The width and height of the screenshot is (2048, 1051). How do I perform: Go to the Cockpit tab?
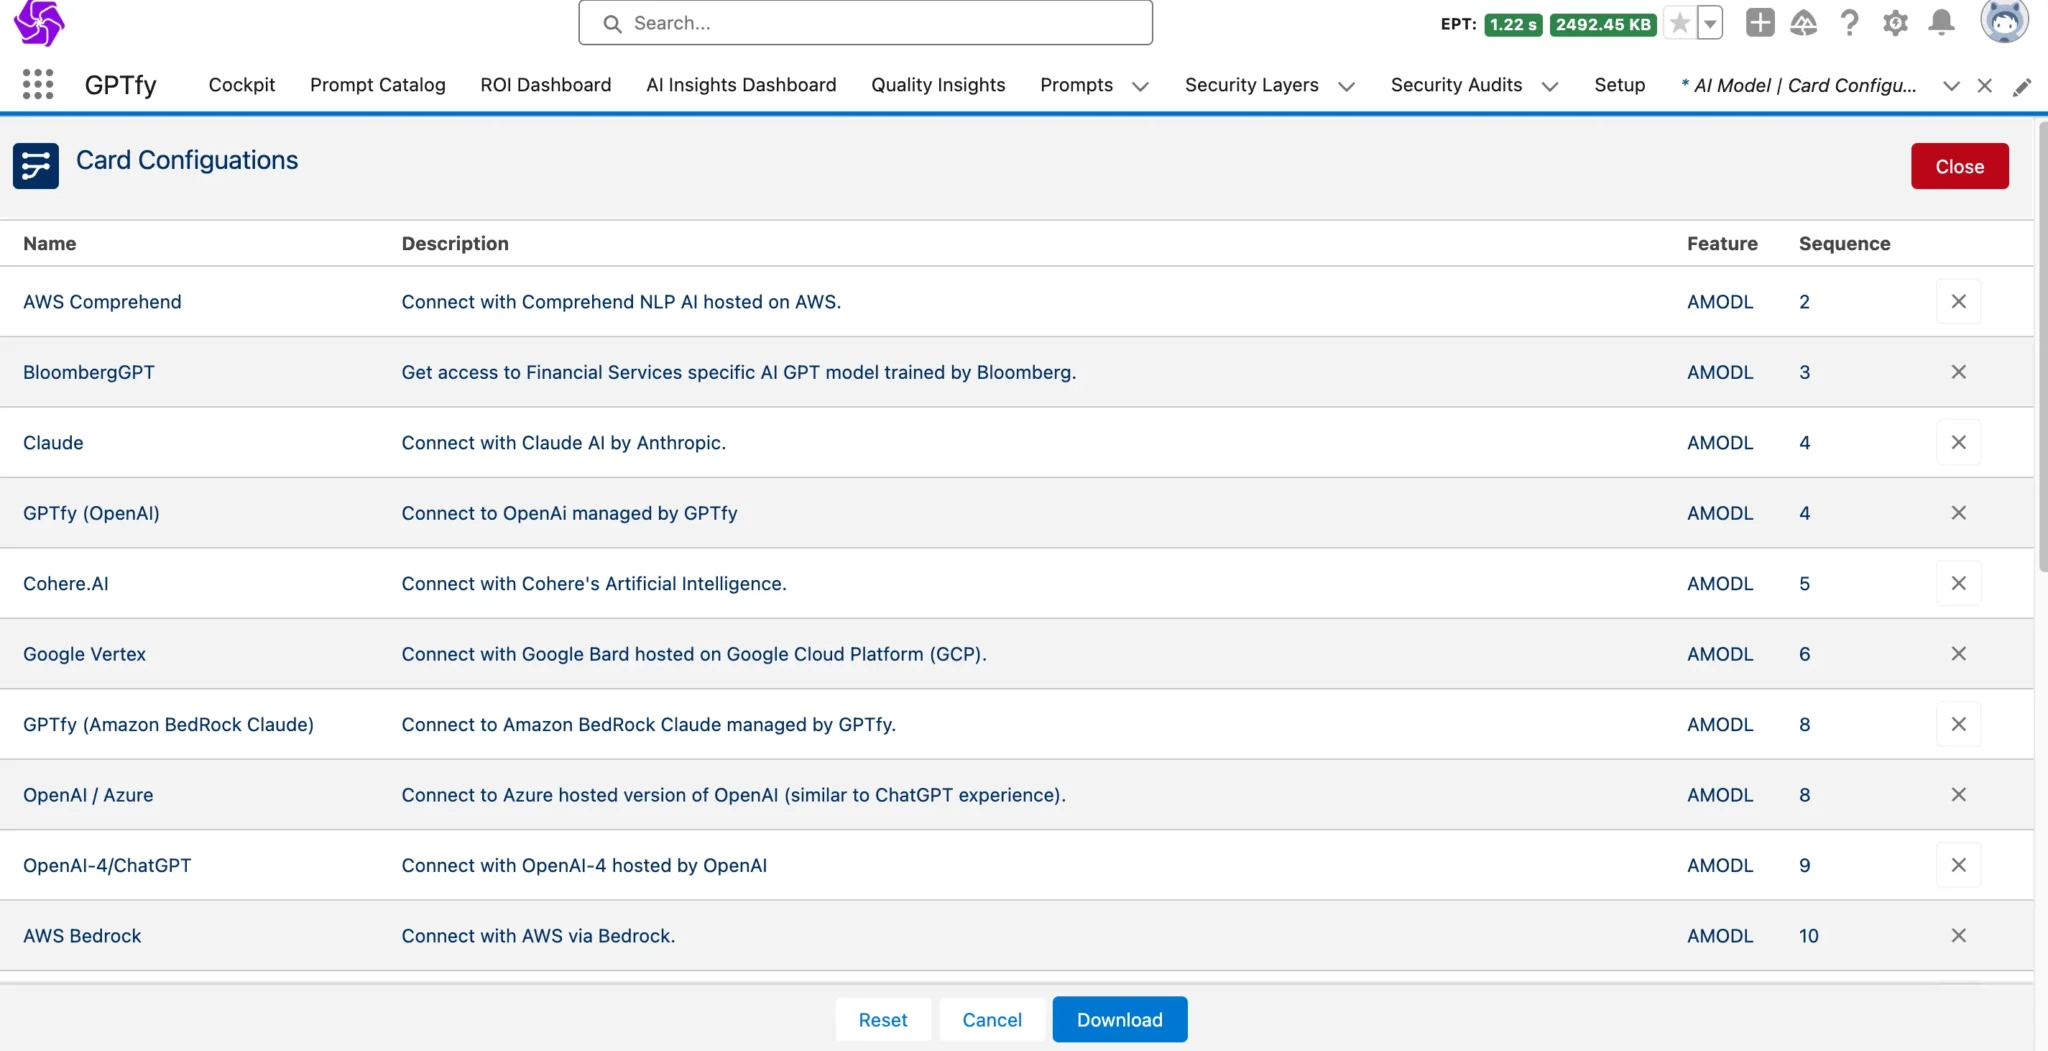[242, 85]
